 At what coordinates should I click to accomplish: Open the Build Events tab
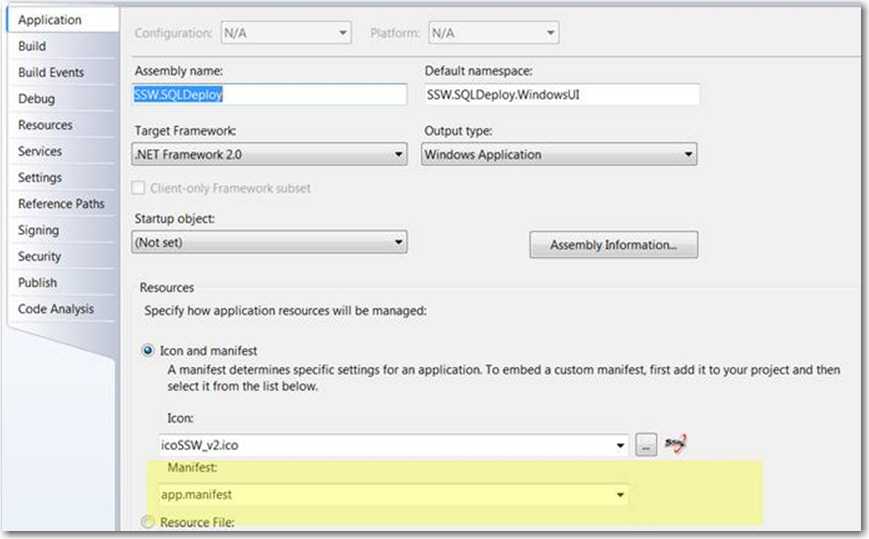coord(51,72)
